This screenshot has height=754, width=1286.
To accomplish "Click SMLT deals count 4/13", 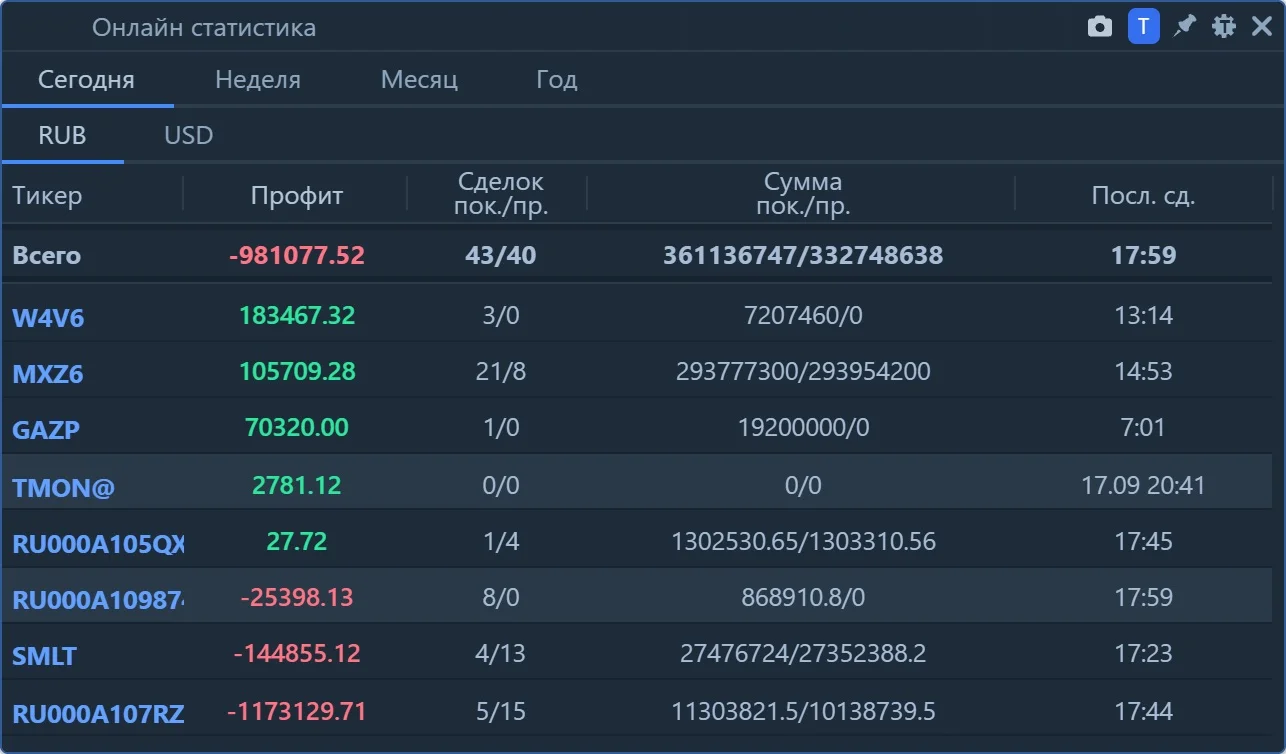I will coord(501,654).
